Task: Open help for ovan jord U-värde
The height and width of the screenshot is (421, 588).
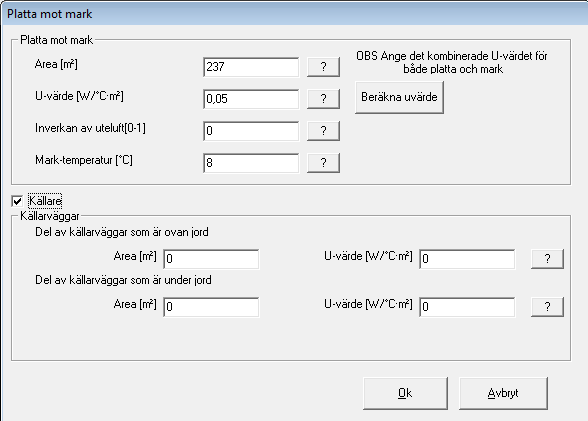Action: (547, 259)
